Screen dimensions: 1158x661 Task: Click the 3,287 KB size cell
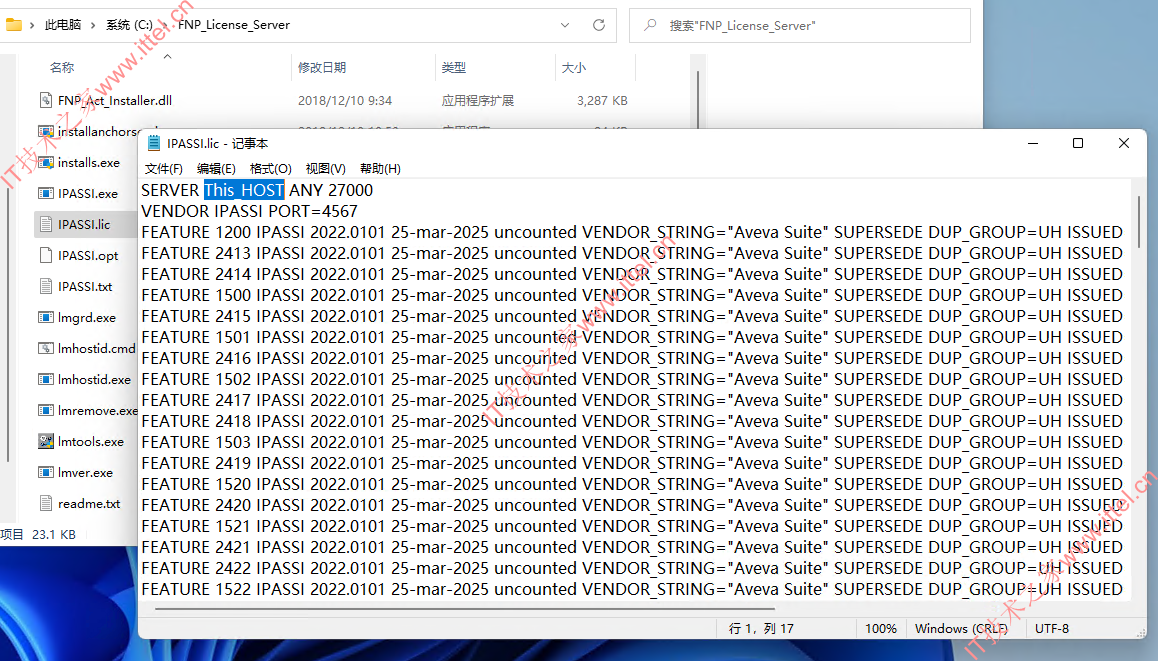click(602, 100)
